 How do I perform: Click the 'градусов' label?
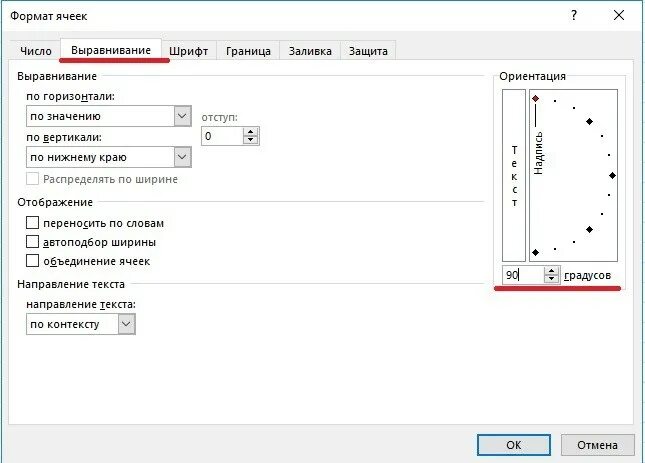[587, 275]
